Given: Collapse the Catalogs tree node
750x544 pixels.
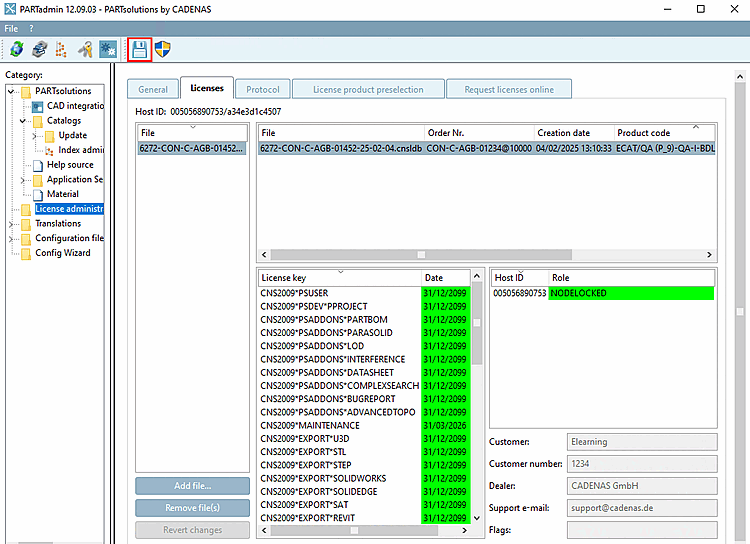Looking at the screenshot, I should point(23,121).
